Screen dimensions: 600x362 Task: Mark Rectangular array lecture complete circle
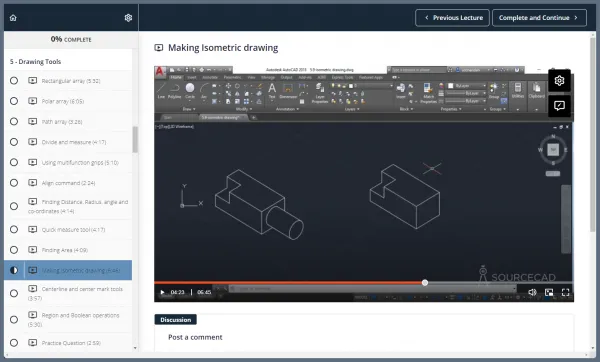pos(14,81)
